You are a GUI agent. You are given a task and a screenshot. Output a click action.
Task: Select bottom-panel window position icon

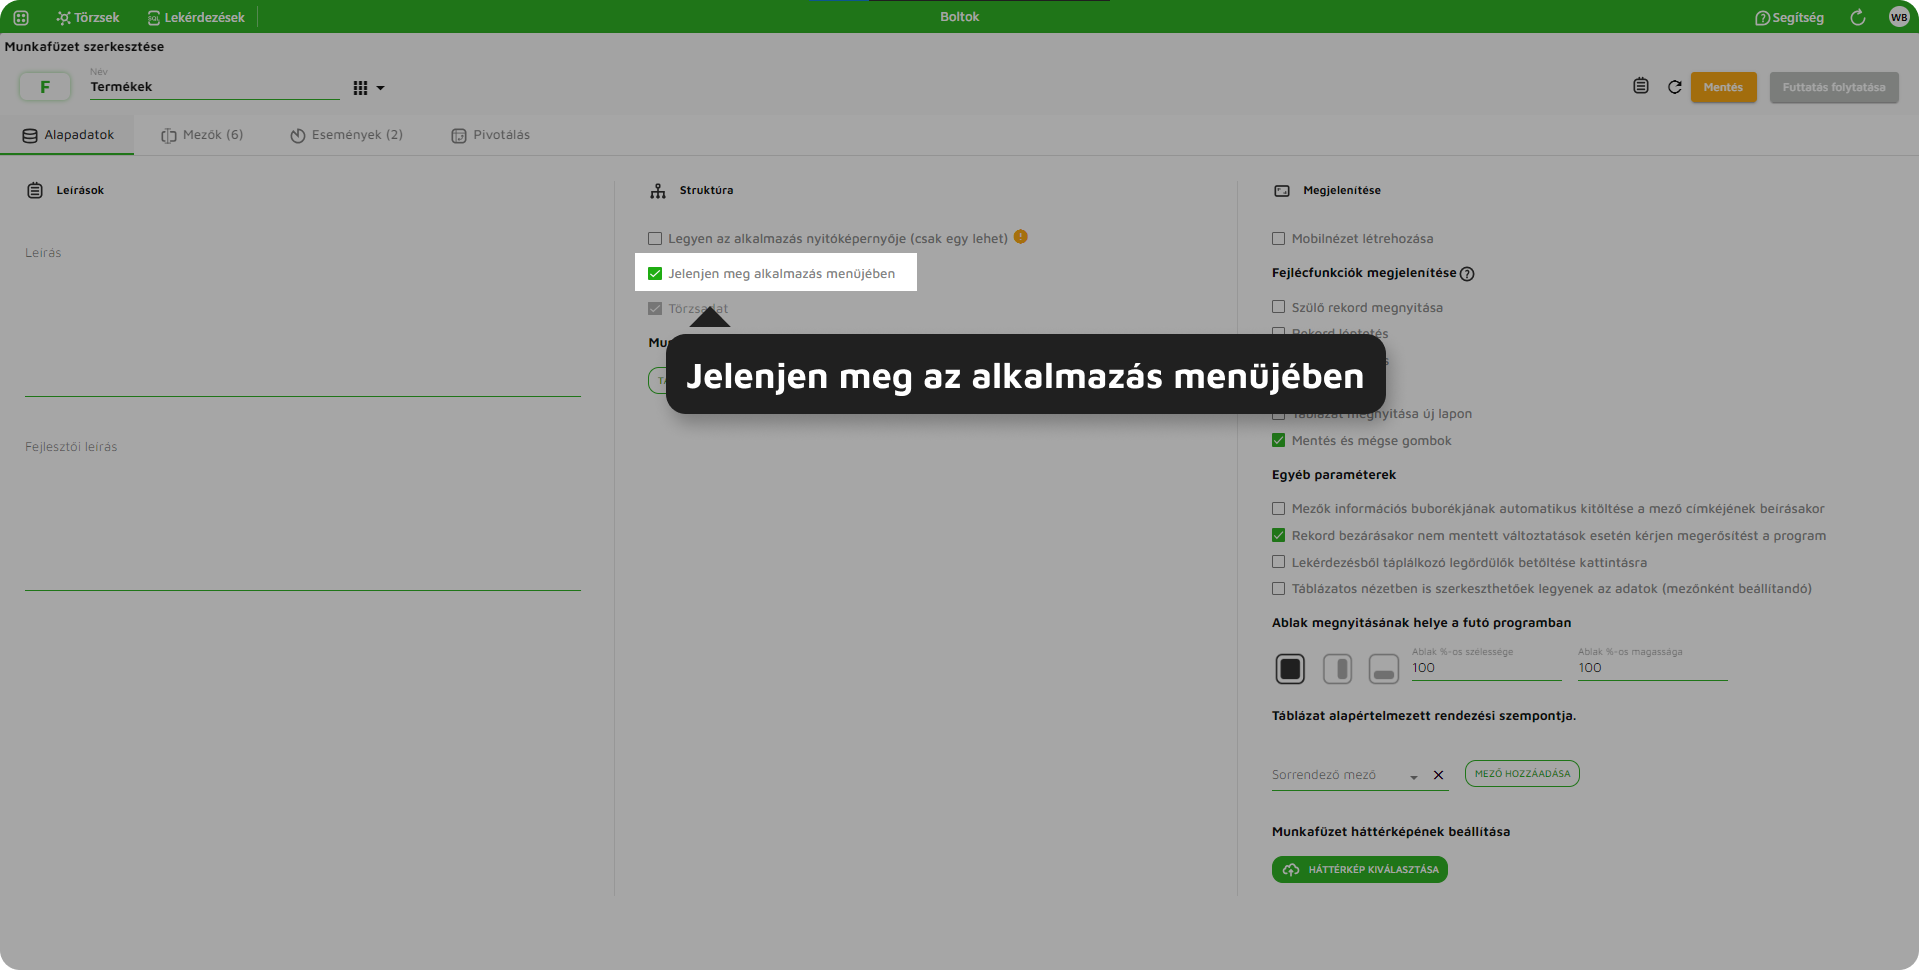(1384, 669)
